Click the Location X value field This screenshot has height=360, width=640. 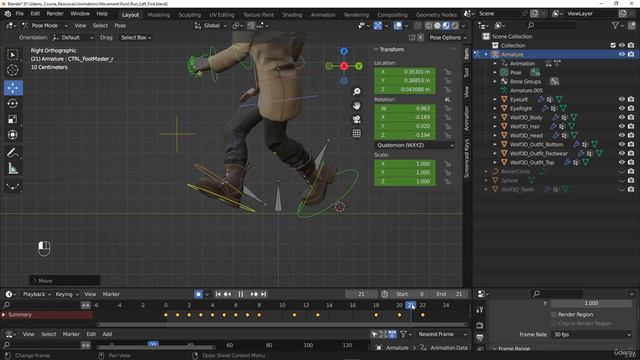point(405,72)
